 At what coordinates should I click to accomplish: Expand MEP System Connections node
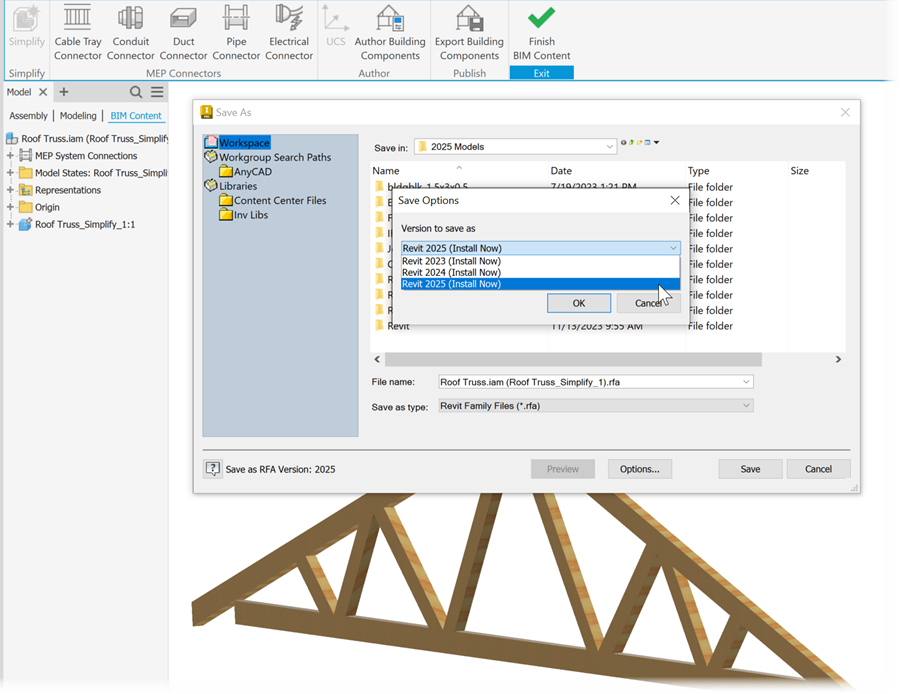10,156
